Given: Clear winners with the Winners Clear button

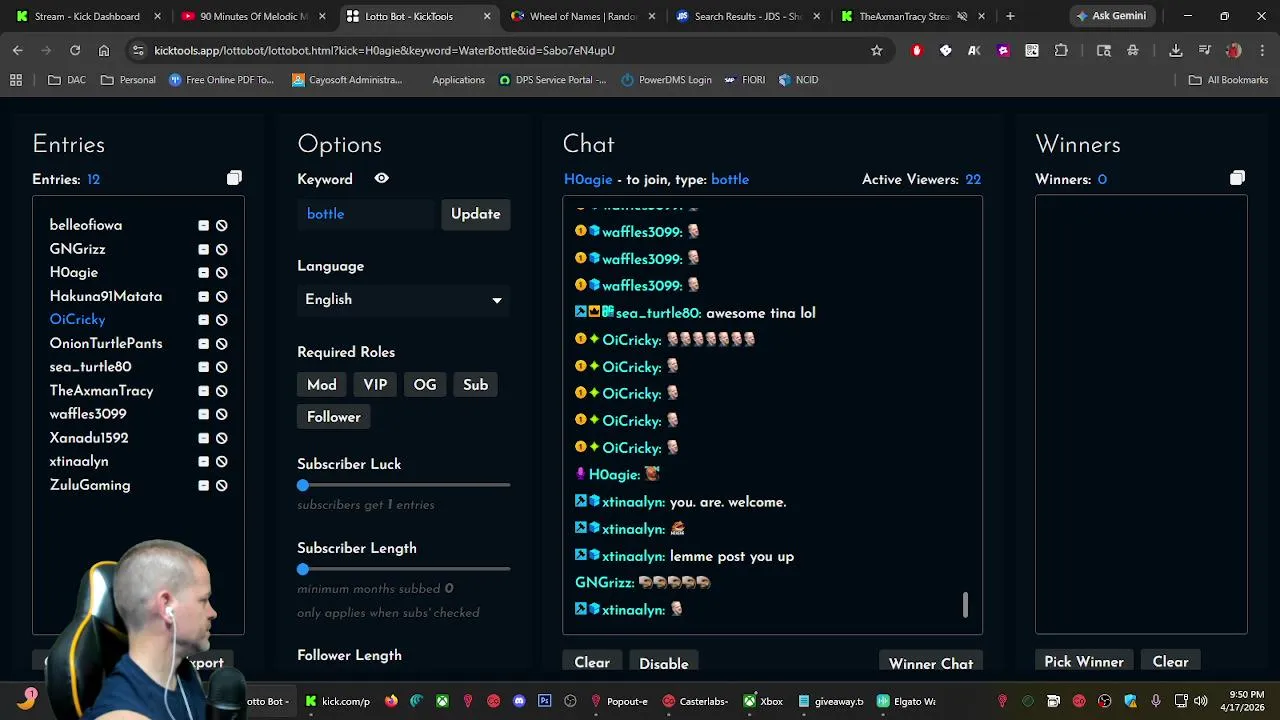Looking at the screenshot, I should 1170,662.
